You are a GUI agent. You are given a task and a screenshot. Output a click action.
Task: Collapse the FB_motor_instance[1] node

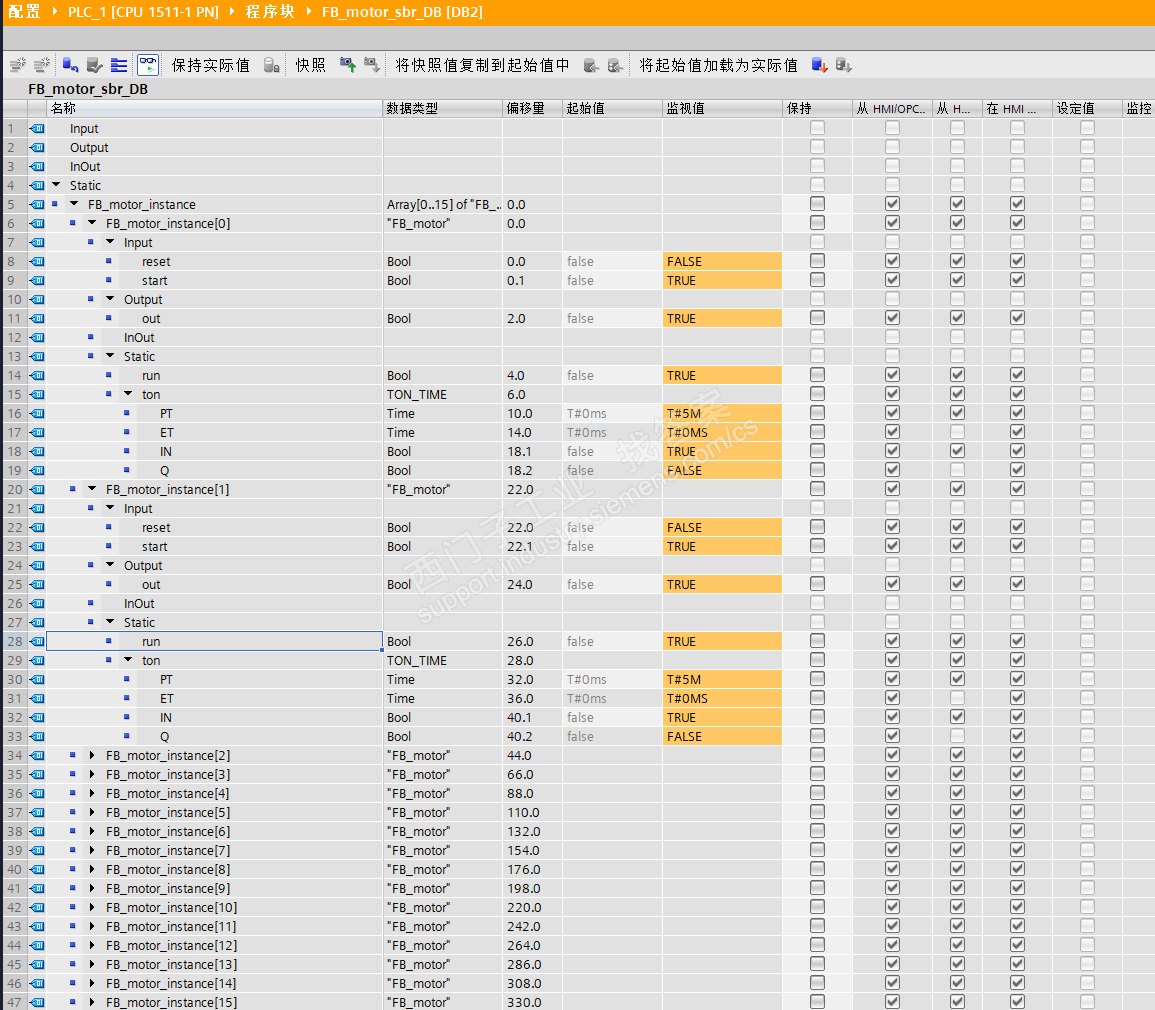tap(92, 490)
